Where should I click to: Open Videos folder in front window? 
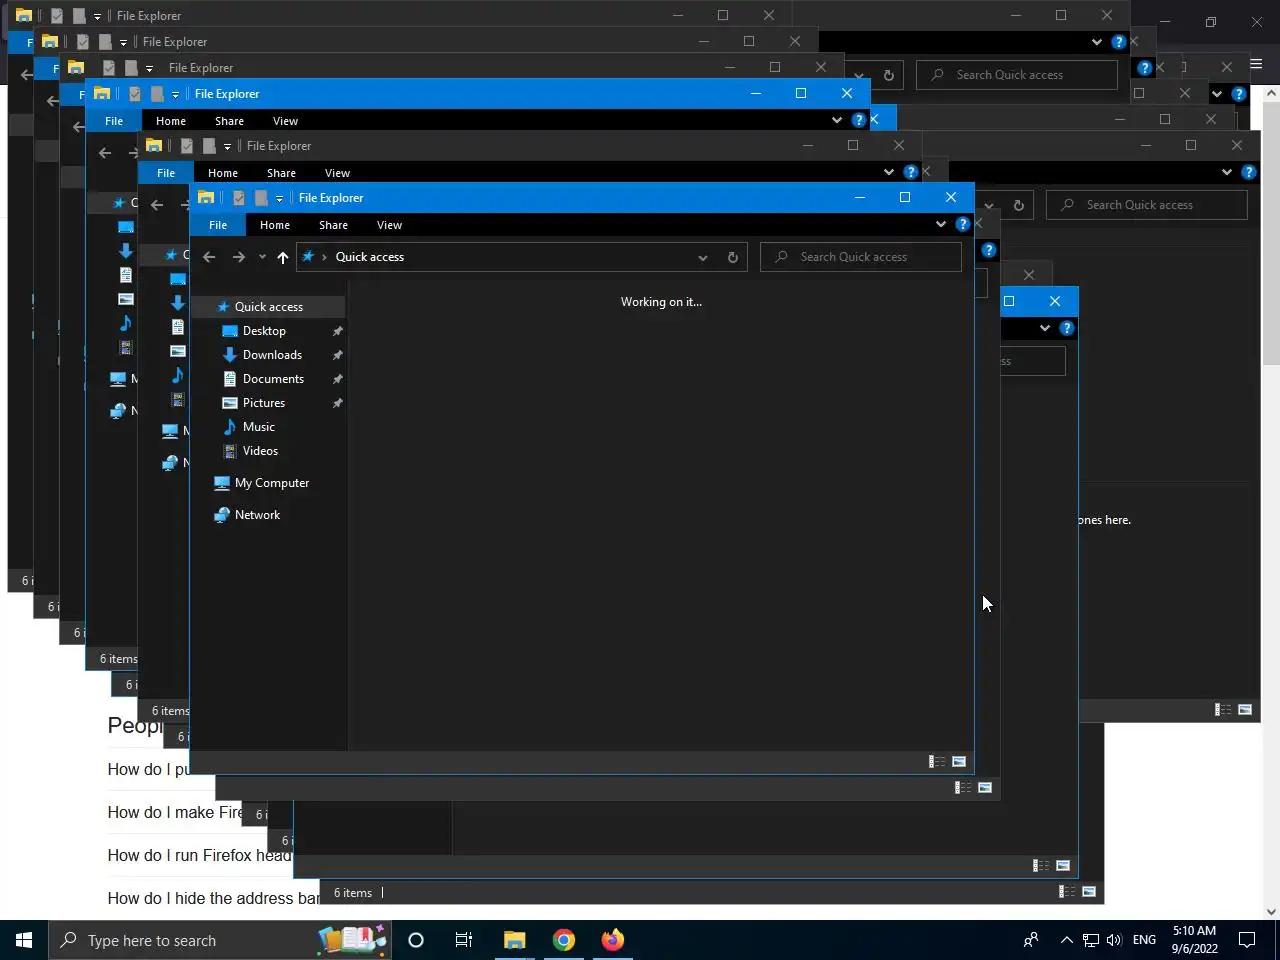260,451
